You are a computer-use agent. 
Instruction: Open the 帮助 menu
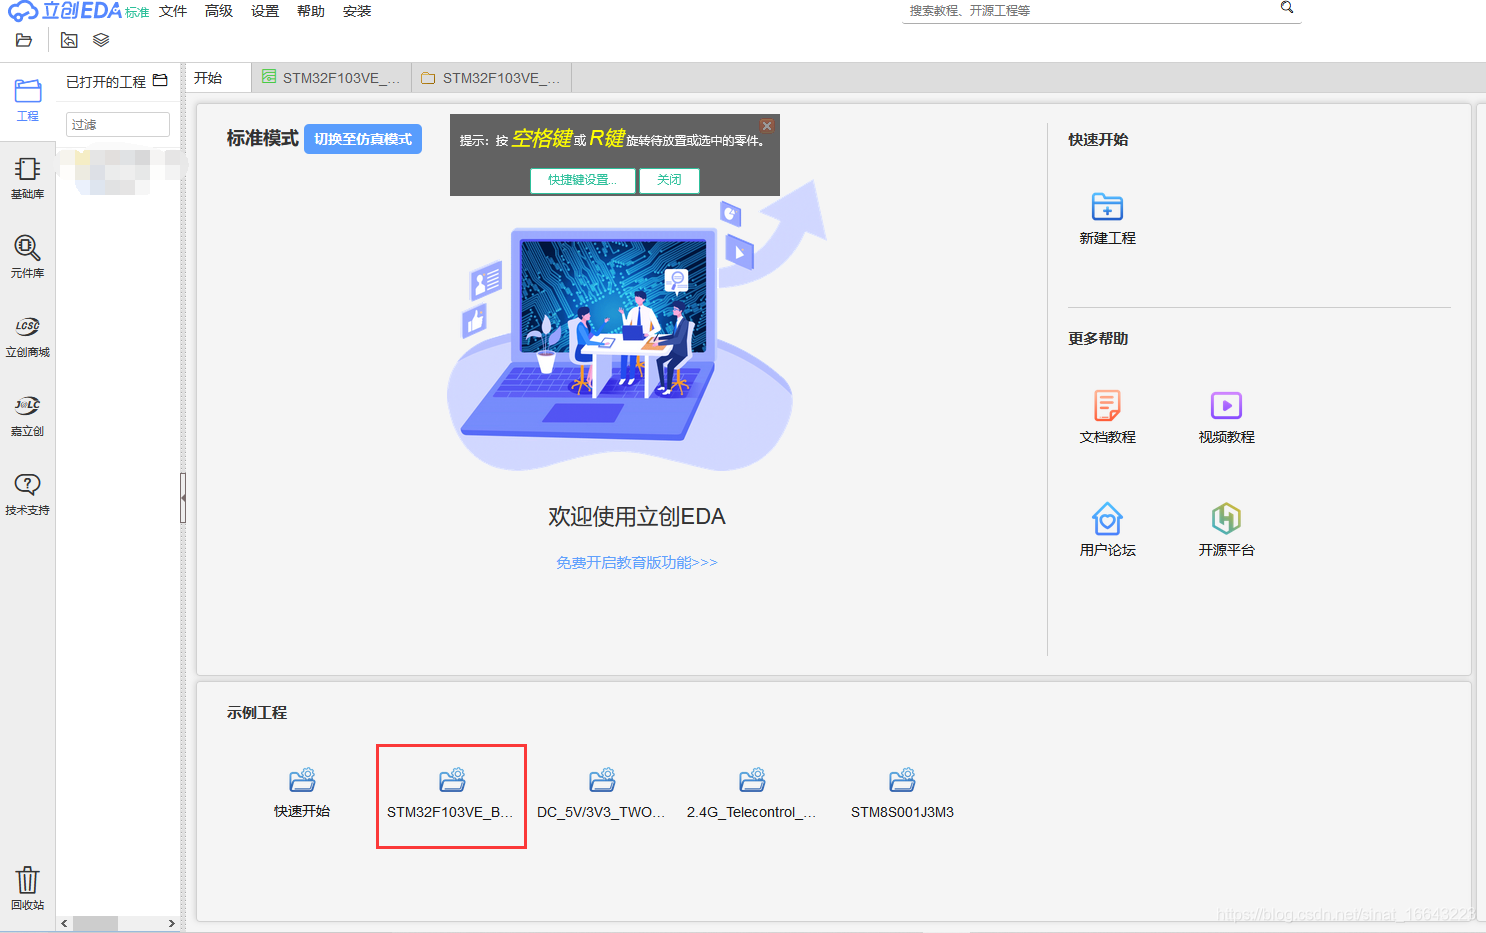click(311, 11)
